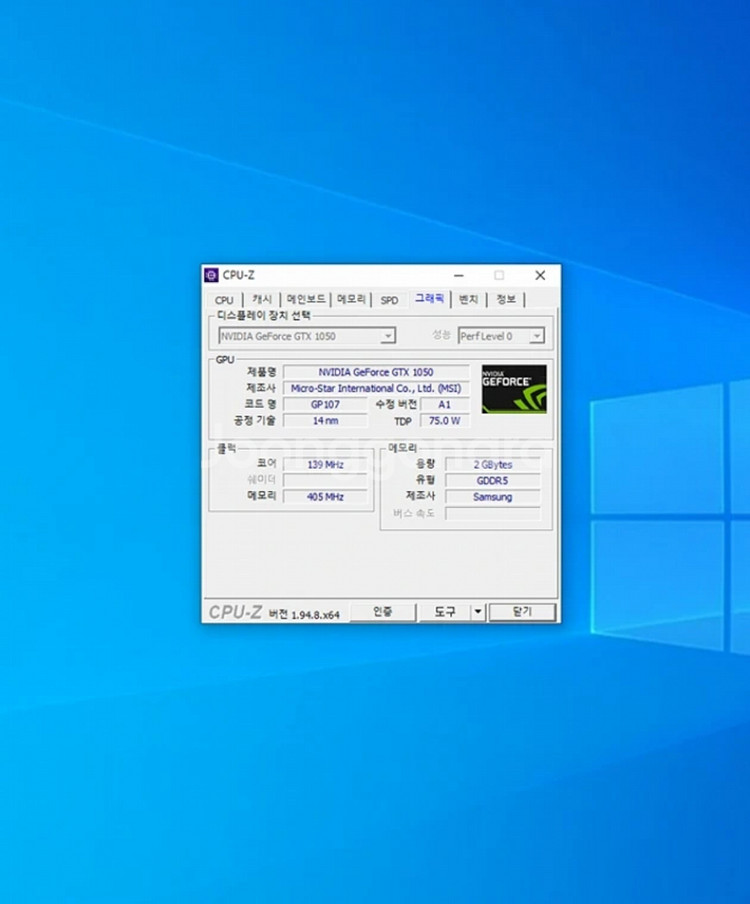
Task: Click the 제품명 field NVIDIA GeForce GTX 1050
Action: click(x=376, y=372)
